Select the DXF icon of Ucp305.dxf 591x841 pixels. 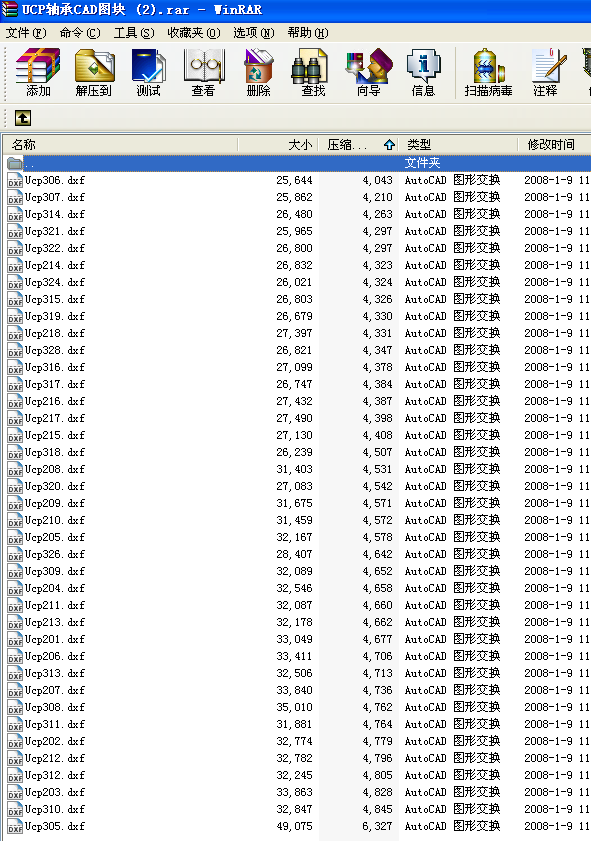[x=15, y=827]
